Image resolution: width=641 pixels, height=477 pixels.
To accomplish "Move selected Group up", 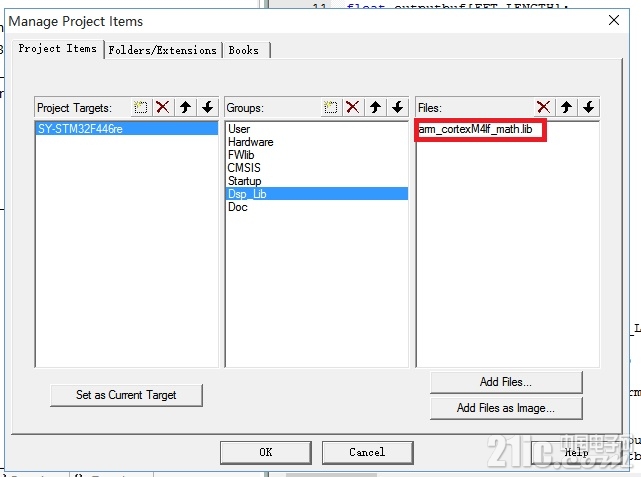I will (x=375, y=107).
